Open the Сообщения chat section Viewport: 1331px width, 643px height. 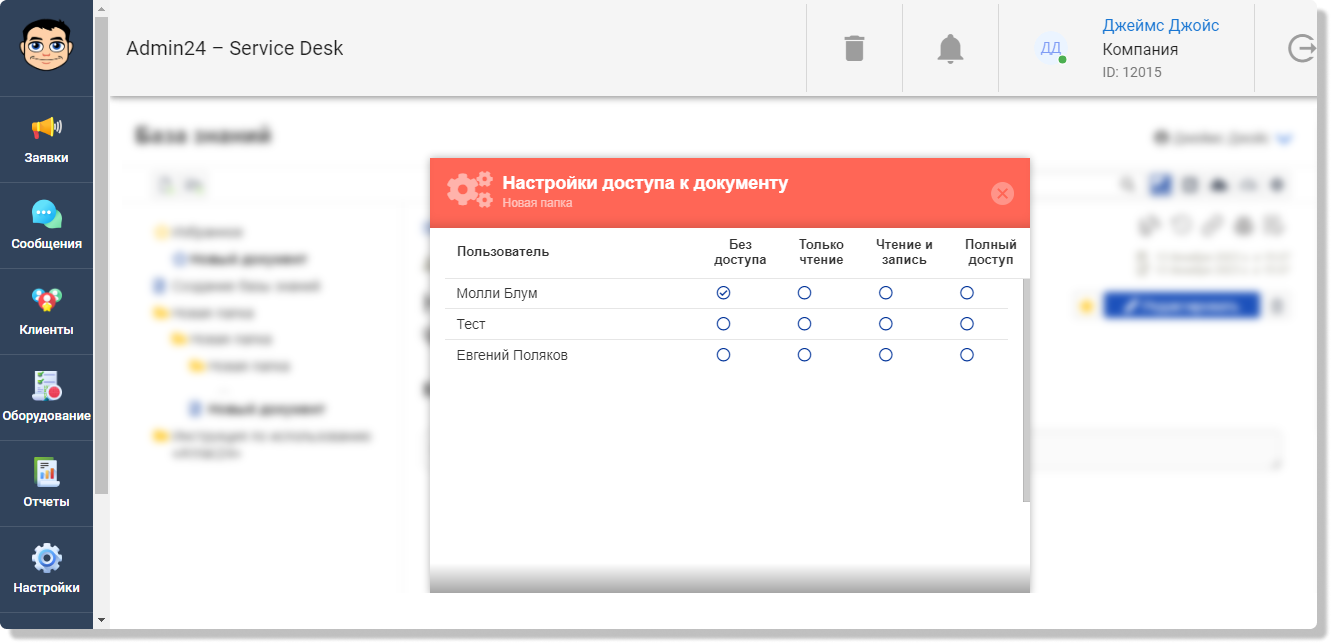point(46,226)
